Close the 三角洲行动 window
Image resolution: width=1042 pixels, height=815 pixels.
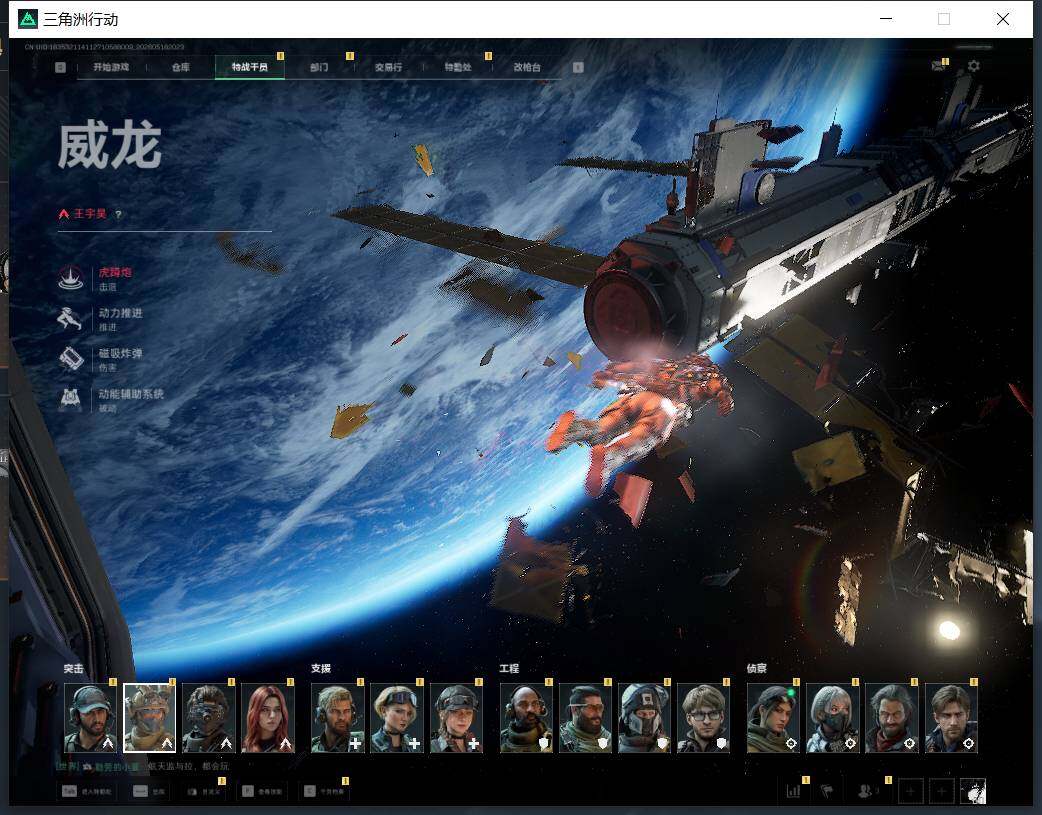coord(1003,19)
